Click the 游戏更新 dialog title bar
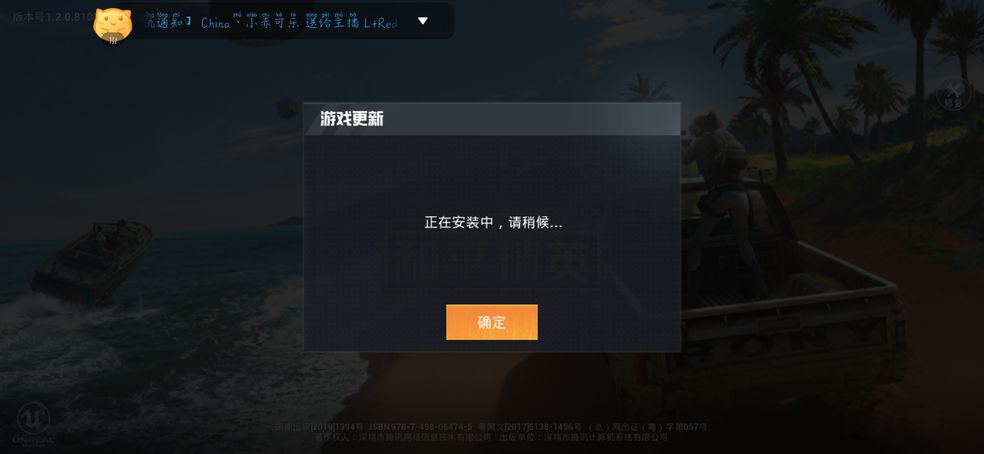 [x=492, y=119]
